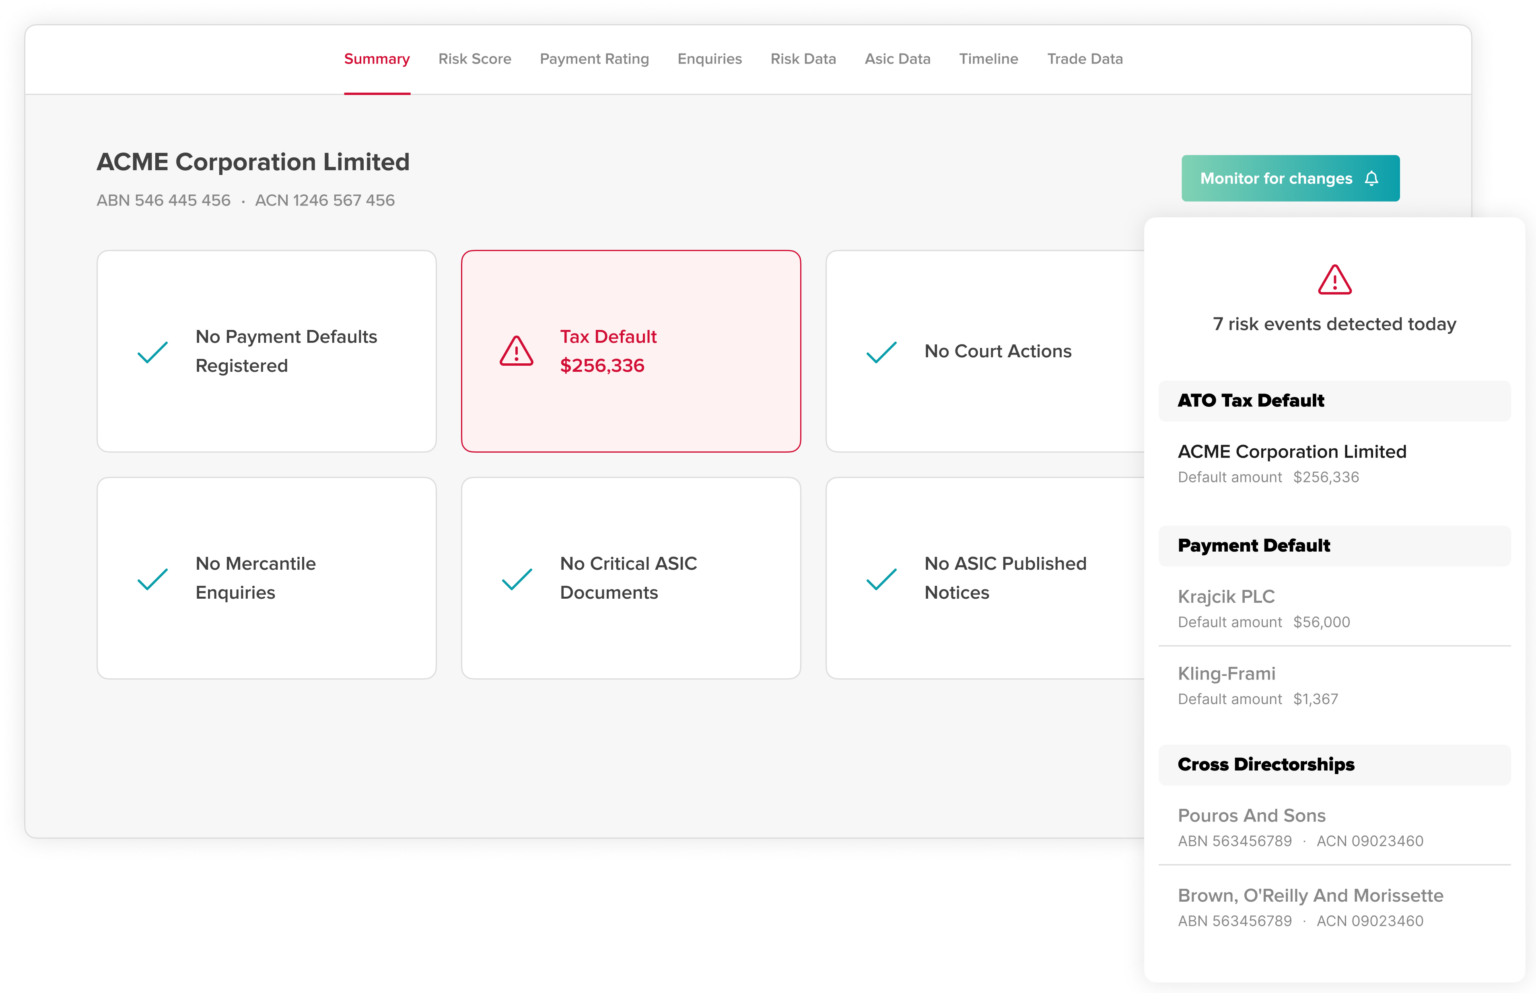
Task: Click the Monitor for changes button
Action: (1290, 178)
